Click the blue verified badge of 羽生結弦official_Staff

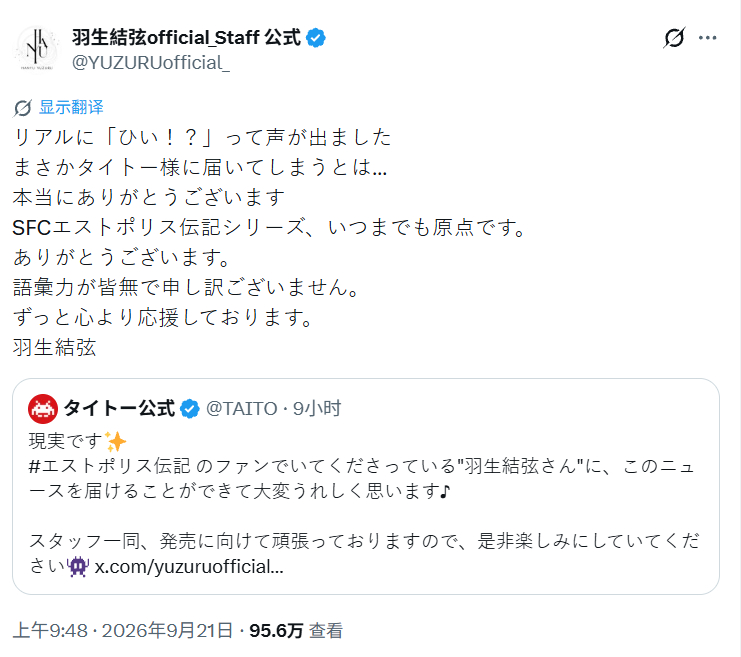(x=316, y=38)
